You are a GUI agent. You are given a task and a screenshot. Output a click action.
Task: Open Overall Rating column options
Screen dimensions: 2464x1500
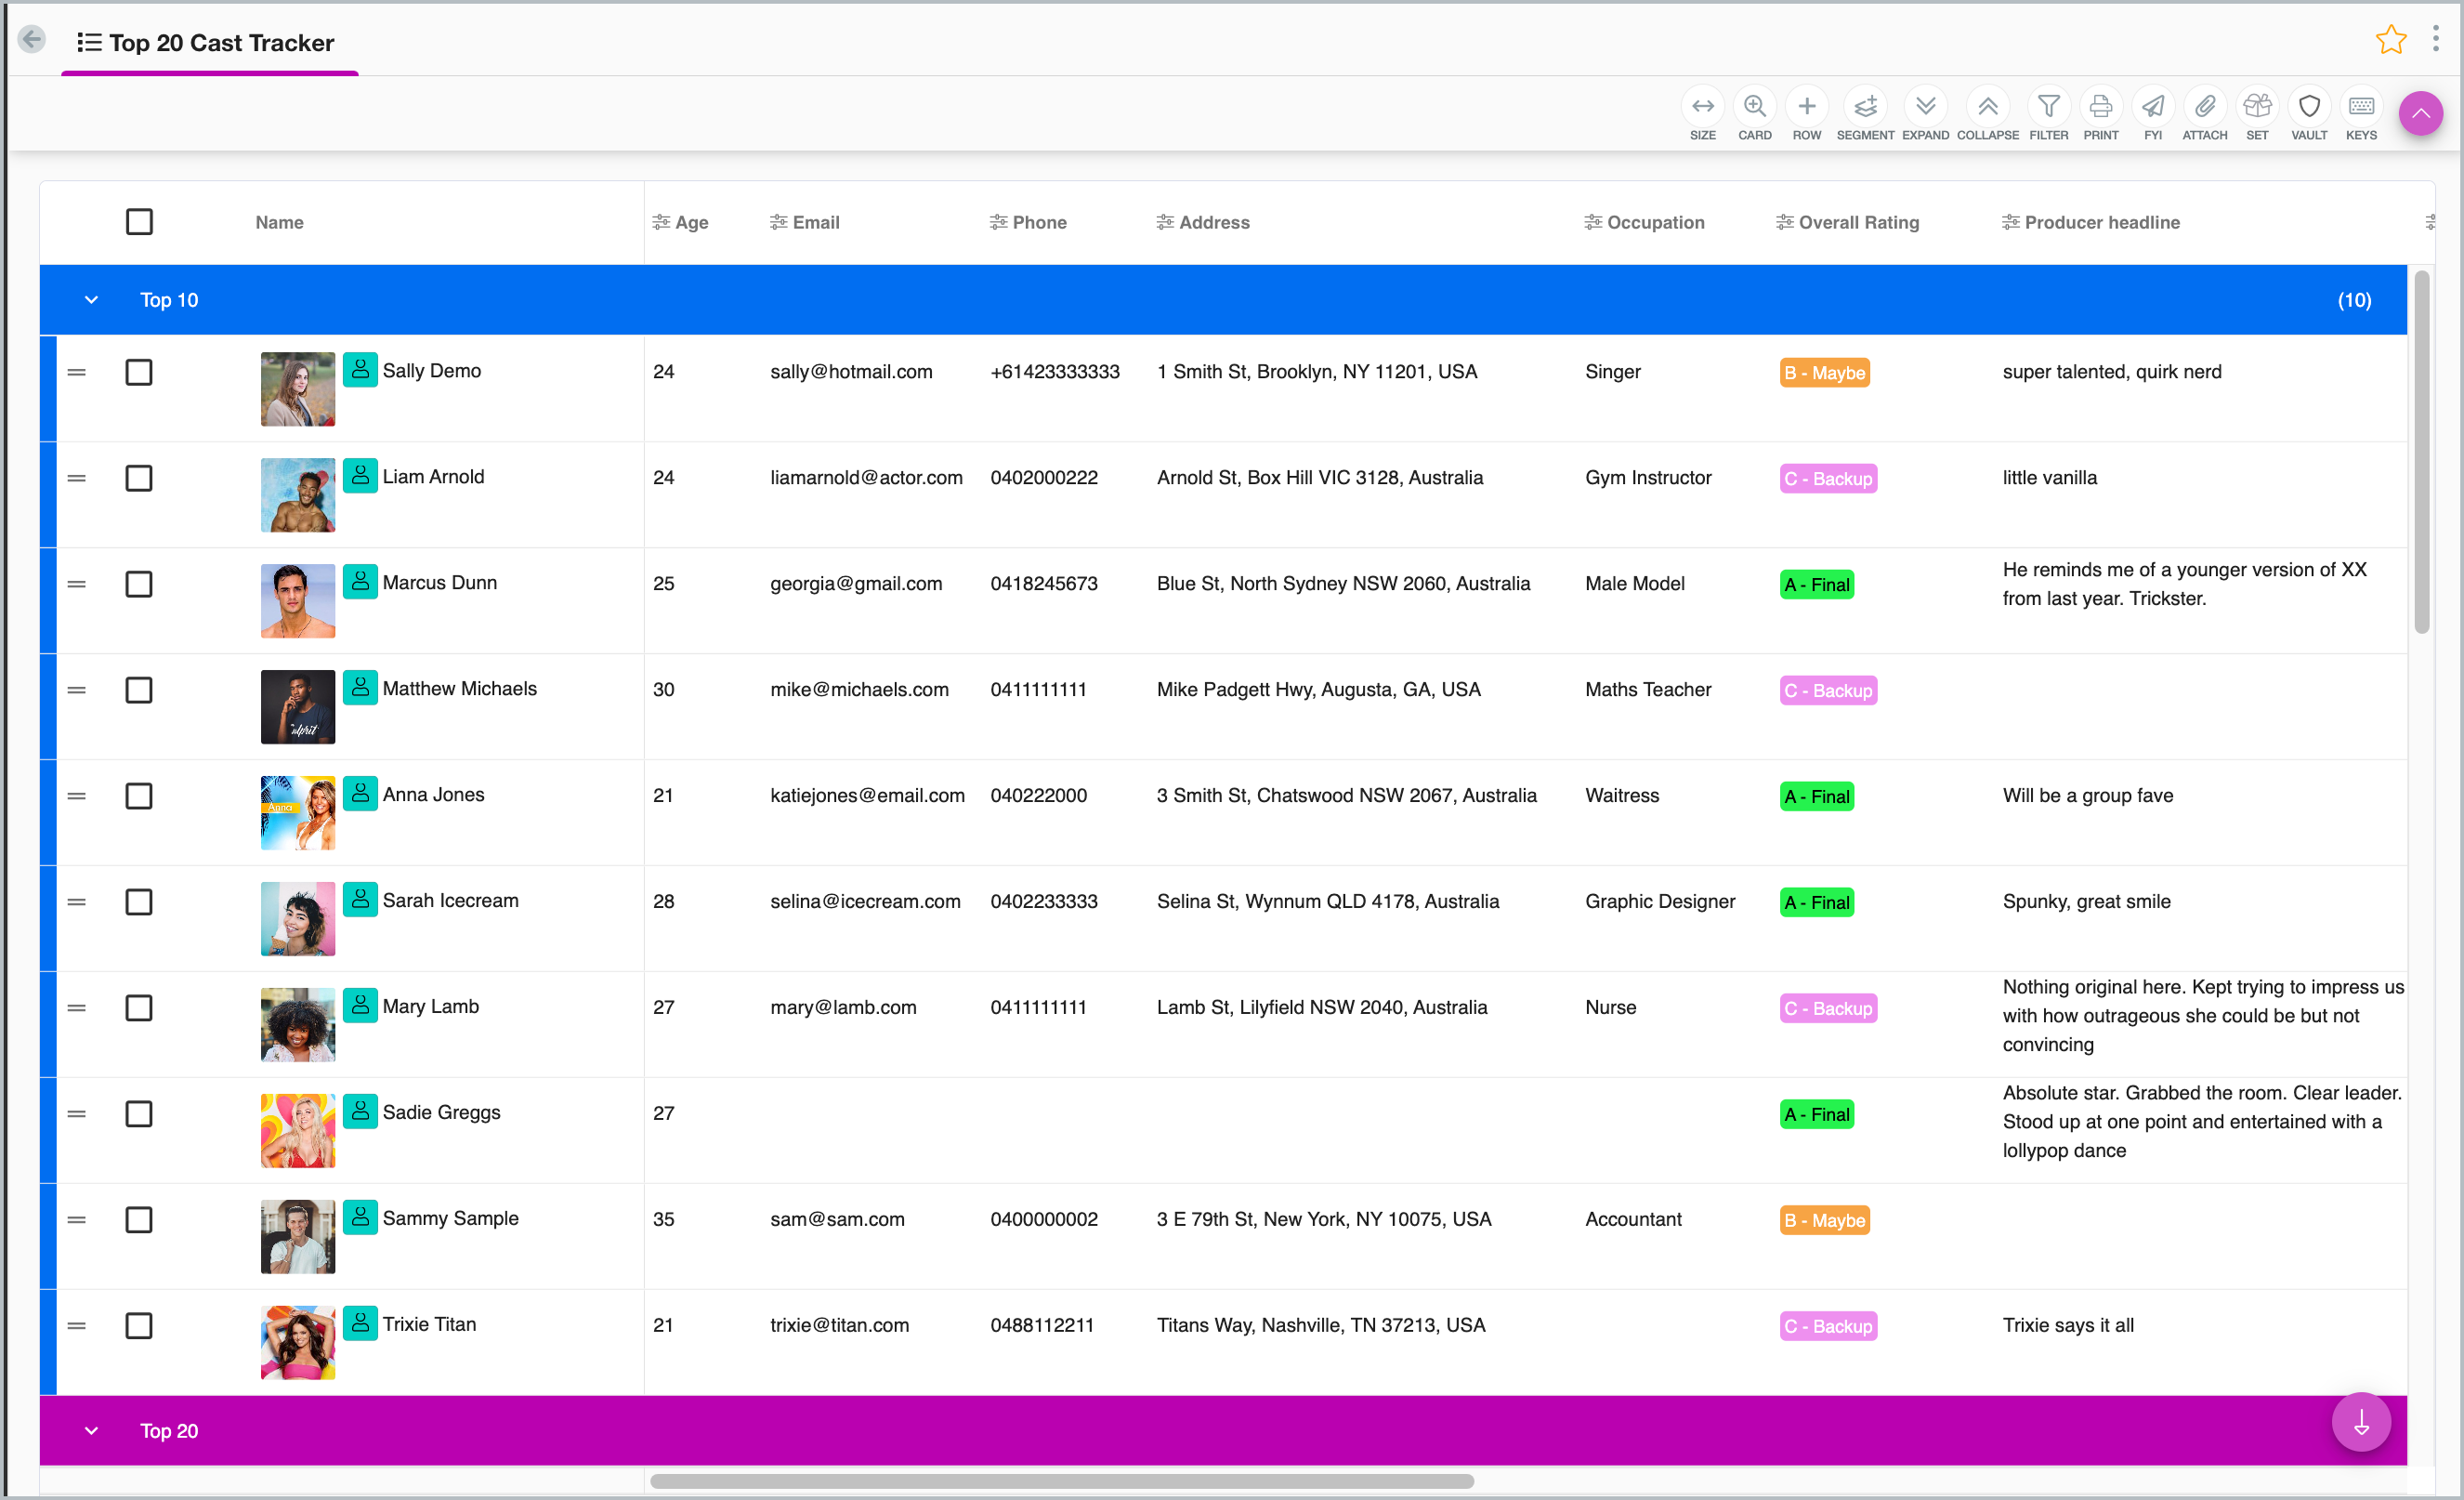[x=1784, y=222]
